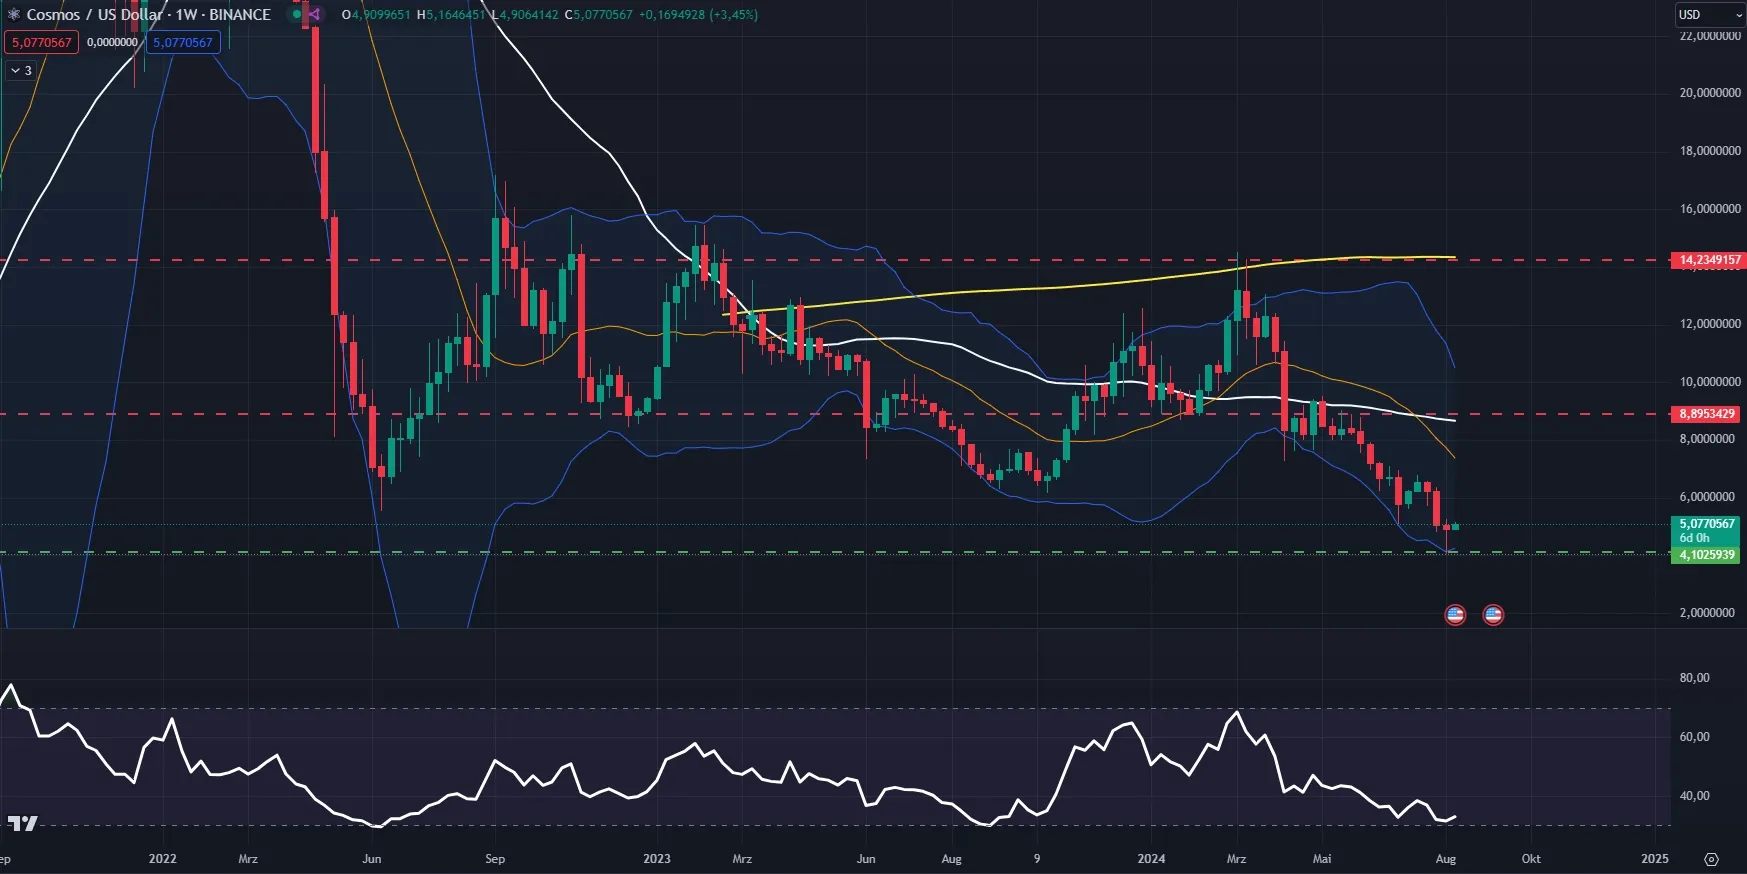Click the blue buy price box 5,0770567
This screenshot has height=874, width=1747.
pos(183,43)
